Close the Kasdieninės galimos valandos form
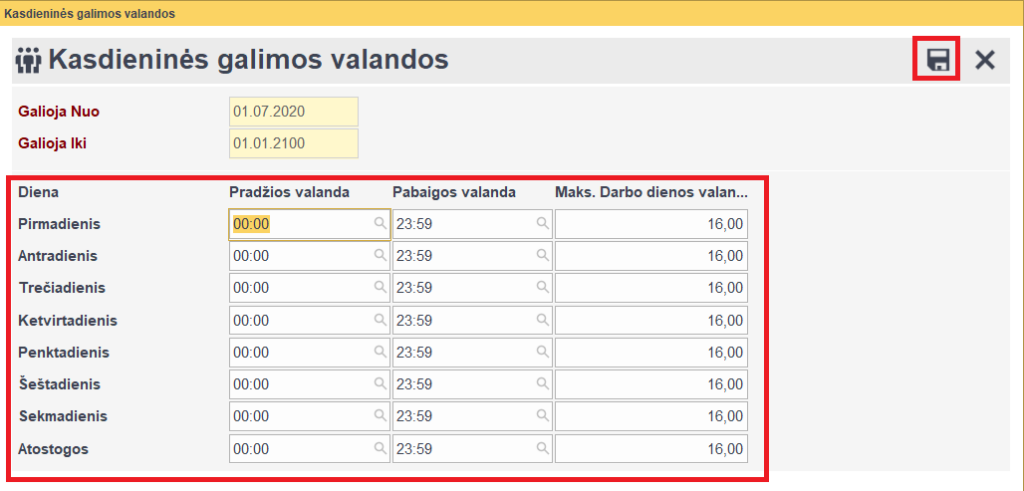 click(x=985, y=60)
